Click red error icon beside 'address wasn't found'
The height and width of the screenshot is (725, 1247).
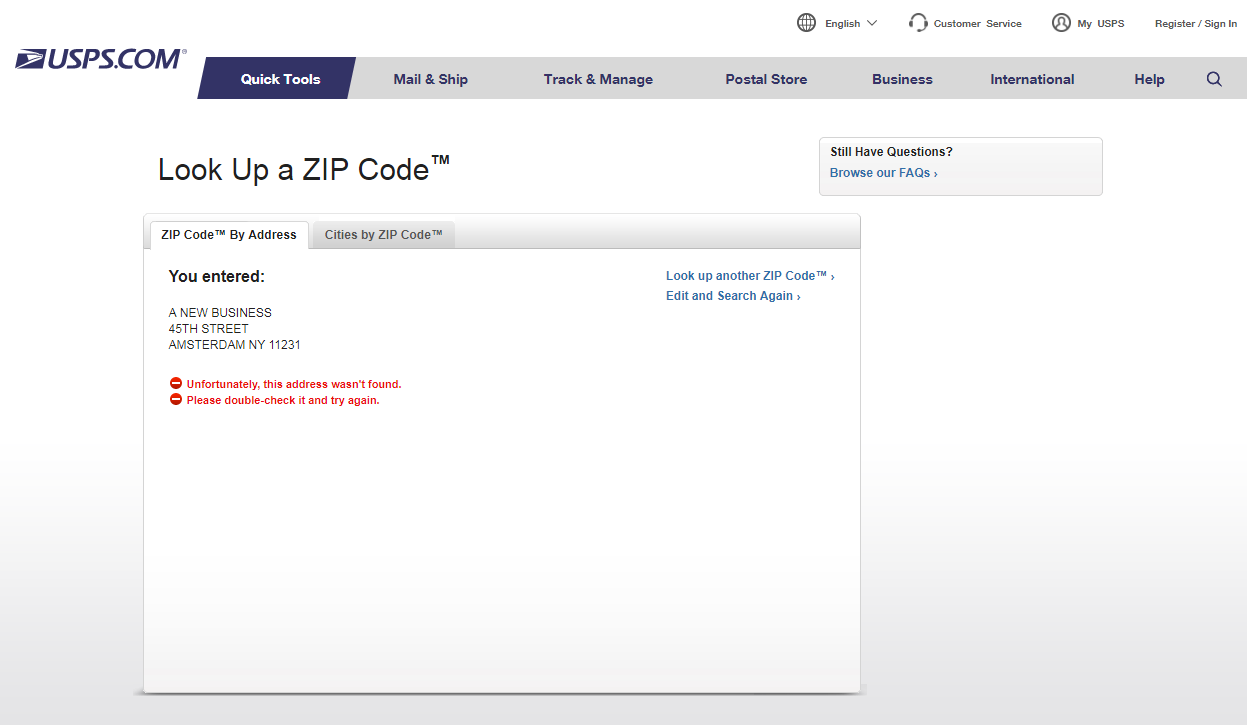176,383
